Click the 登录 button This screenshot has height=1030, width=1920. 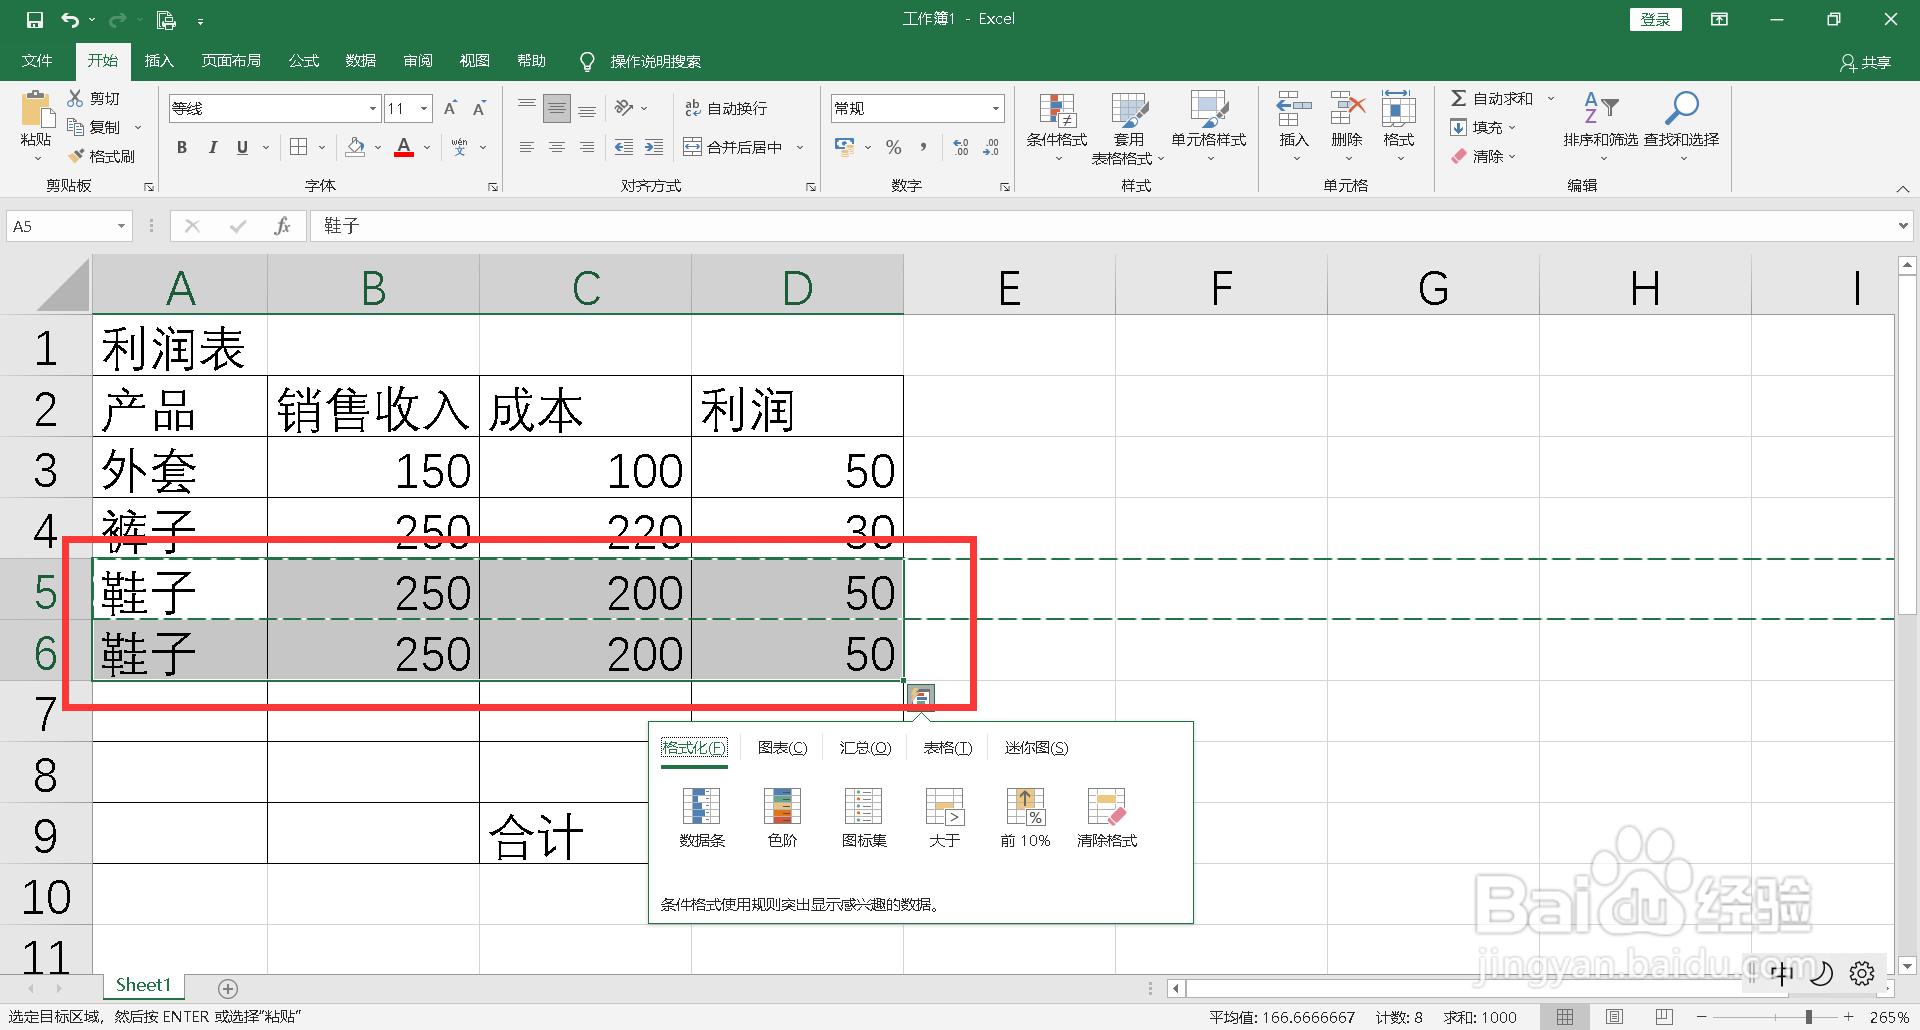tap(1655, 19)
